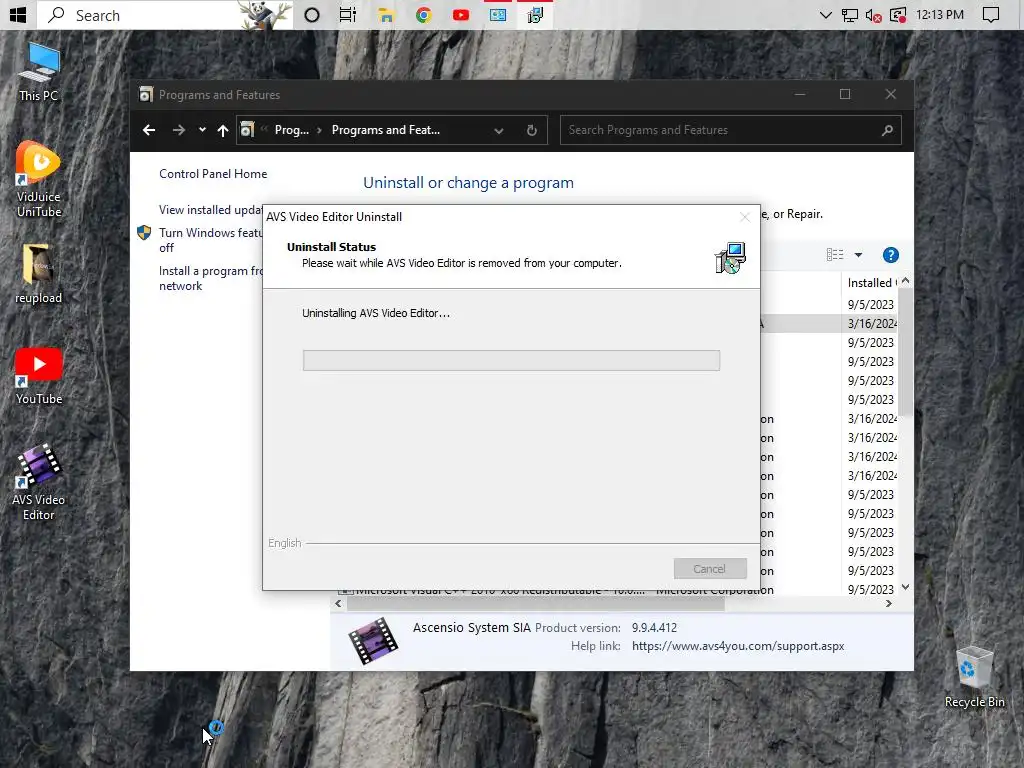Change the view layout icon
The width and height of the screenshot is (1024, 768).
click(835, 255)
